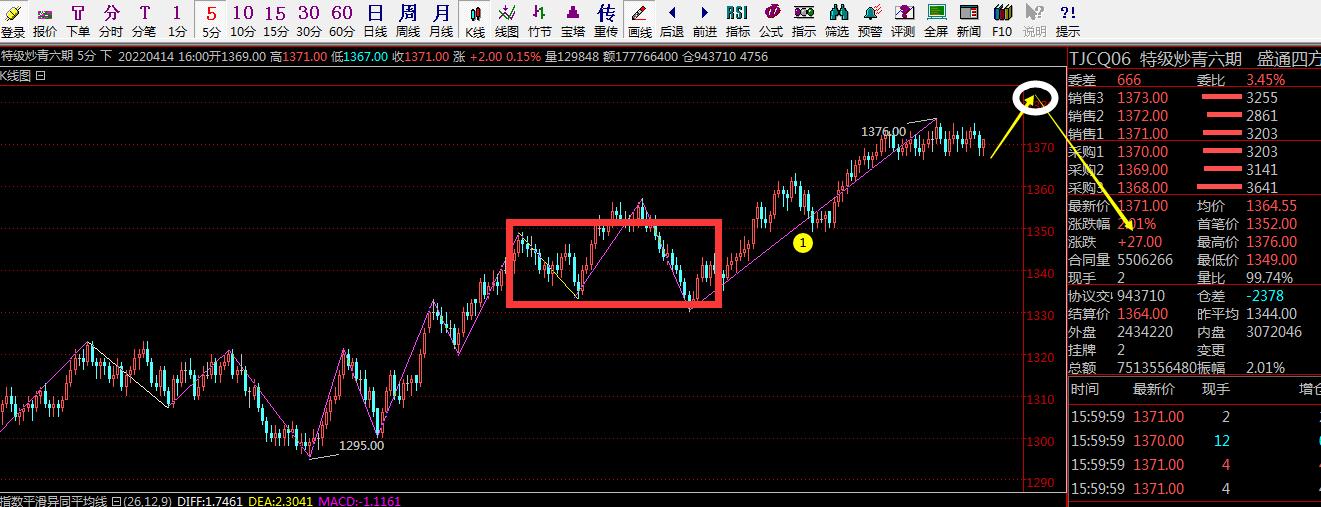This screenshot has width=1321, height=507.
Task: Open the 提示 tips icon
Action: [1068, 20]
